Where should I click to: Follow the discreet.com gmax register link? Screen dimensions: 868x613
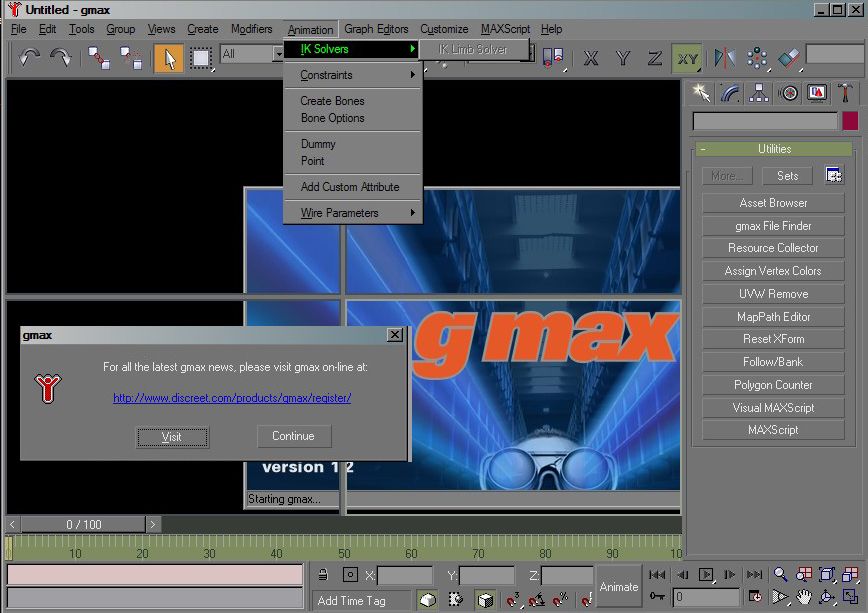[232, 398]
